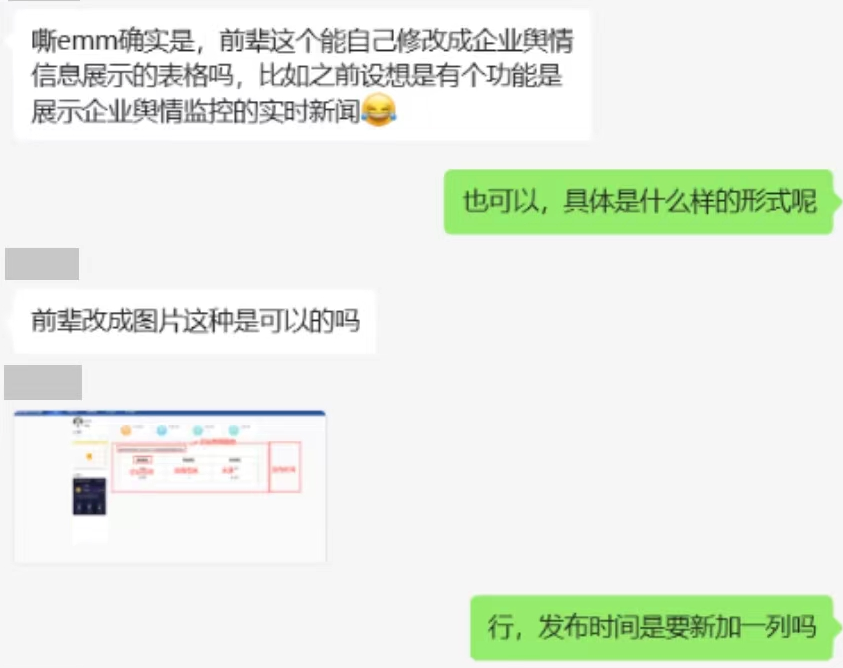843x668 pixels.
Task: Click the red-outlined first column header in image
Action: (142, 460)
